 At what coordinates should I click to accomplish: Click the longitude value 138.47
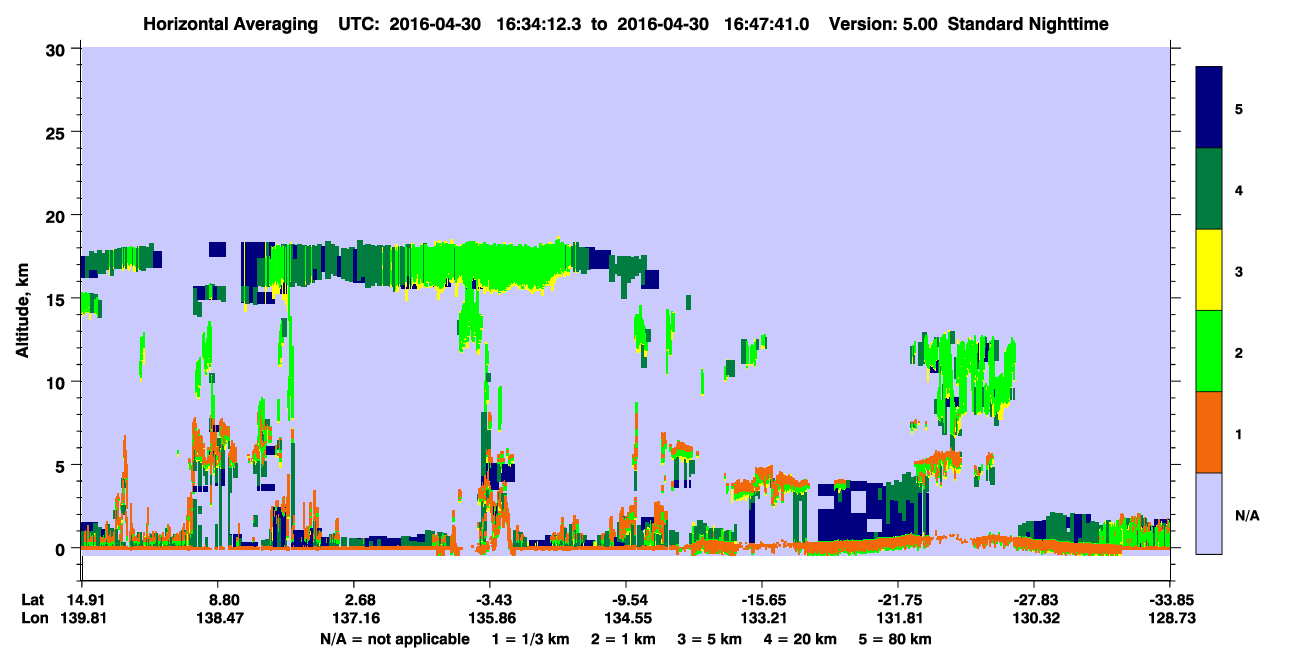(x=218, y=618)
